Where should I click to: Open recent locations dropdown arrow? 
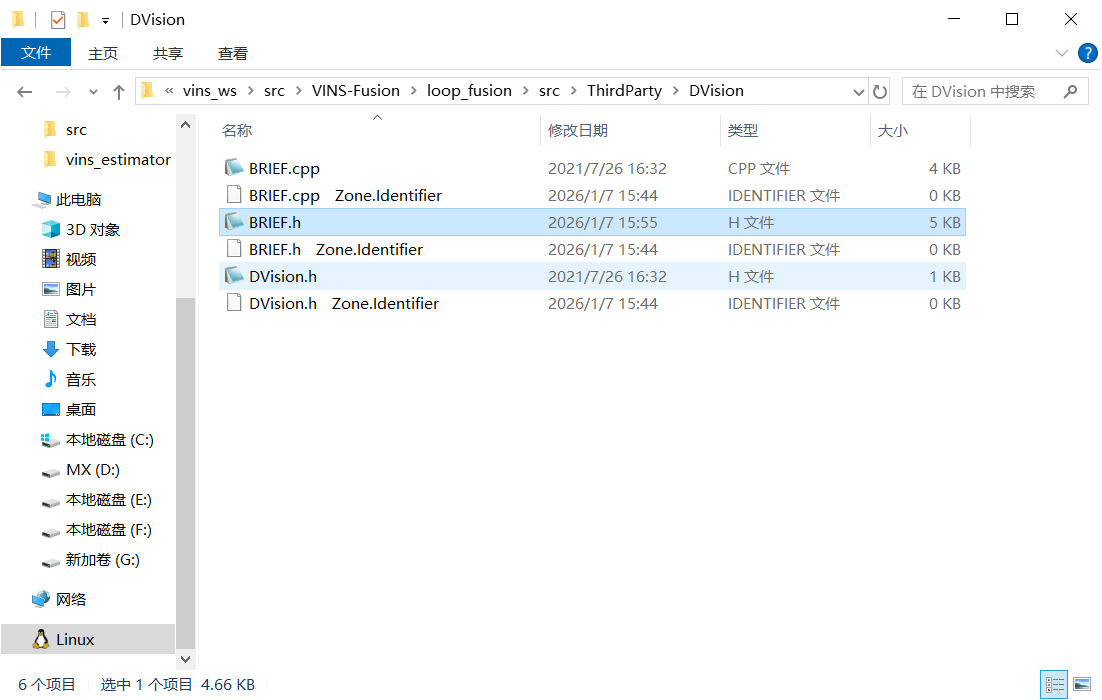(x=94, y=92)
